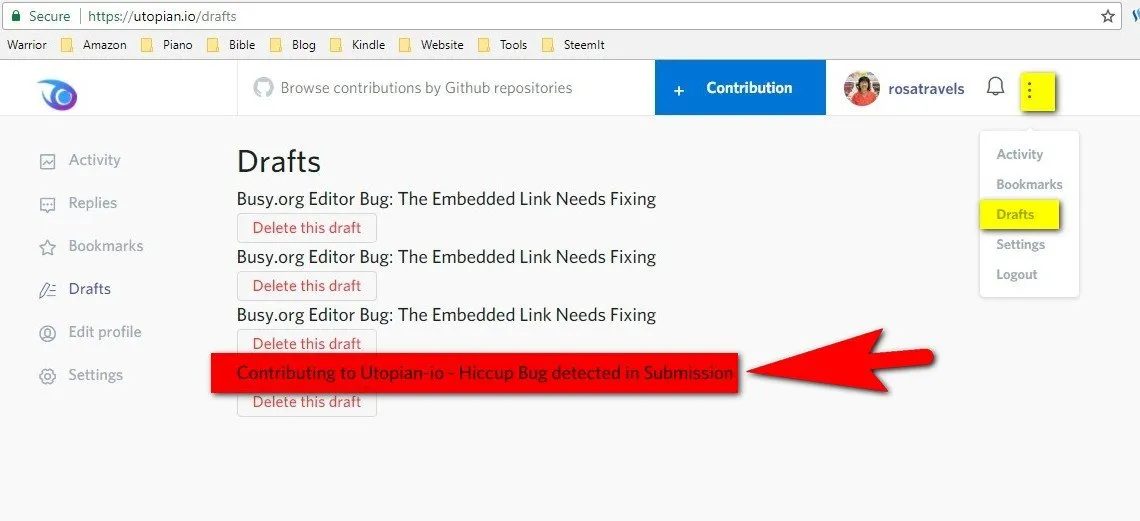The width and height of the screenshot is (1140, 521).
Task: Open the Website bookmark folder
Action: pos(431,45)
